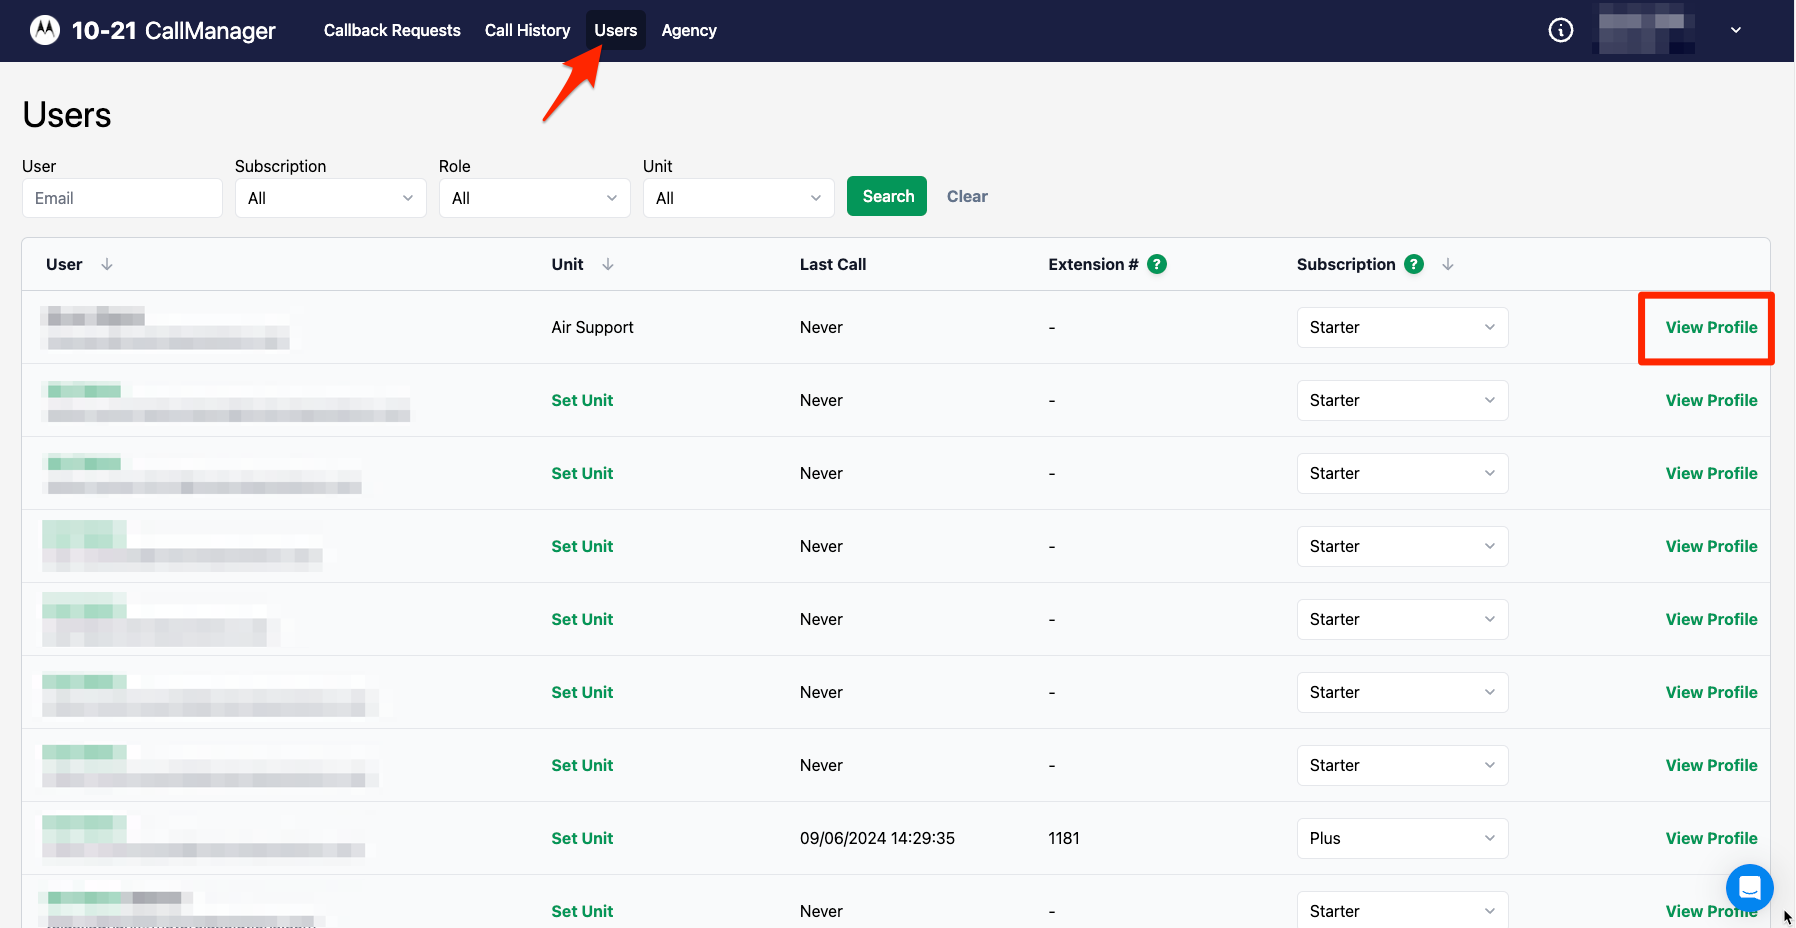Select the Users tab
Screen dimensions: 1796x928
tap(616, 30)
